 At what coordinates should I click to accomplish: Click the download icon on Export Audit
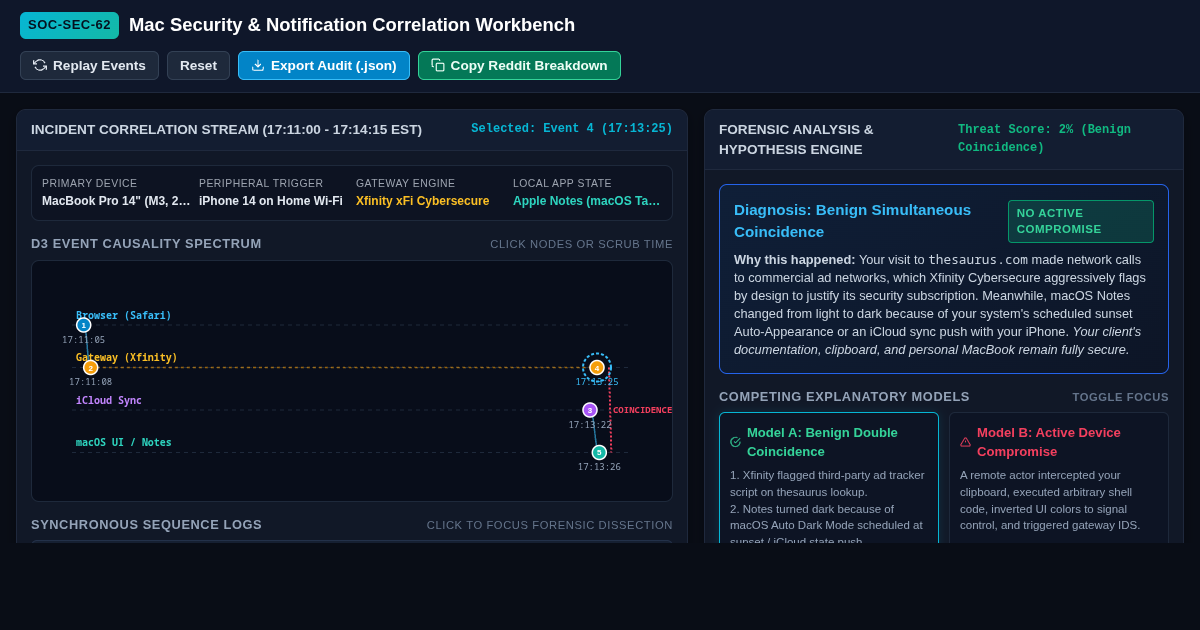coord(258,65)
